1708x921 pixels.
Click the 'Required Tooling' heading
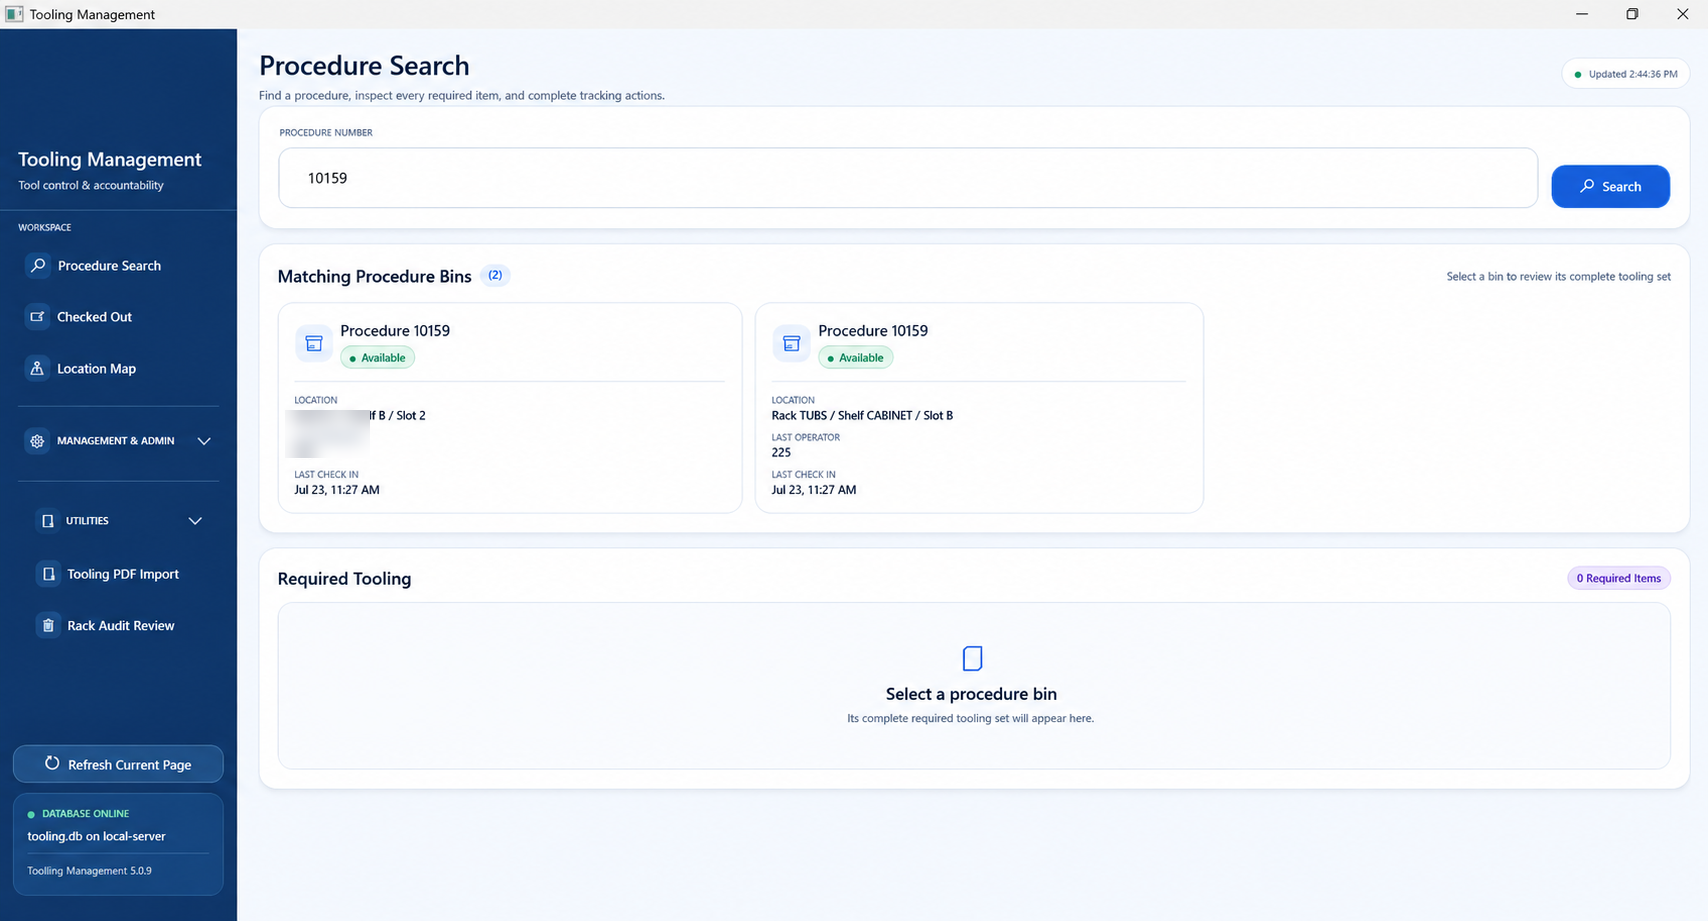coord(344,579)
